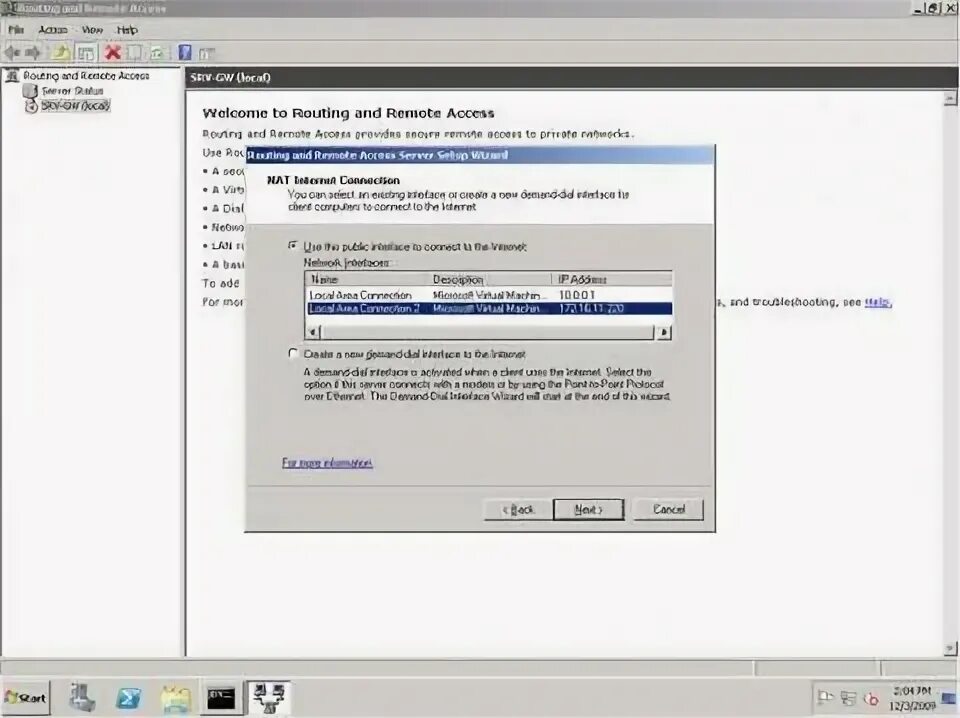Toggle the Show/Hide console tree icon
Viewport: 960px width, 718px height.
point(86,53)
